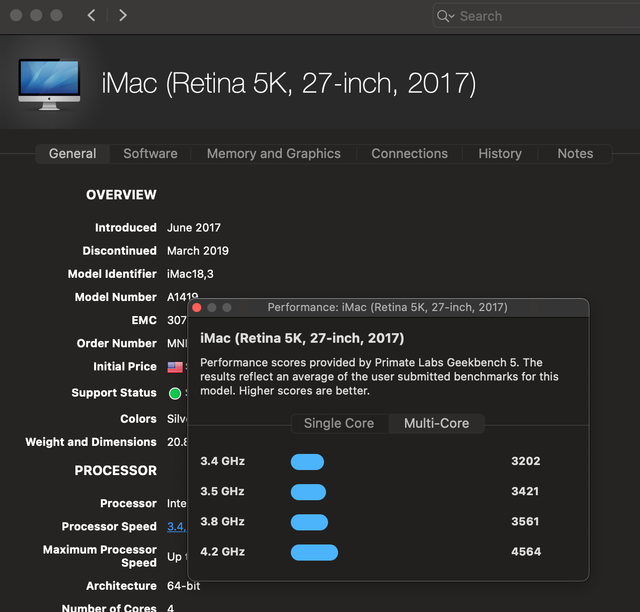Click the 3.4 GHz score bar
This screenshot has width=640, height=612.
(x=307, y=462)
